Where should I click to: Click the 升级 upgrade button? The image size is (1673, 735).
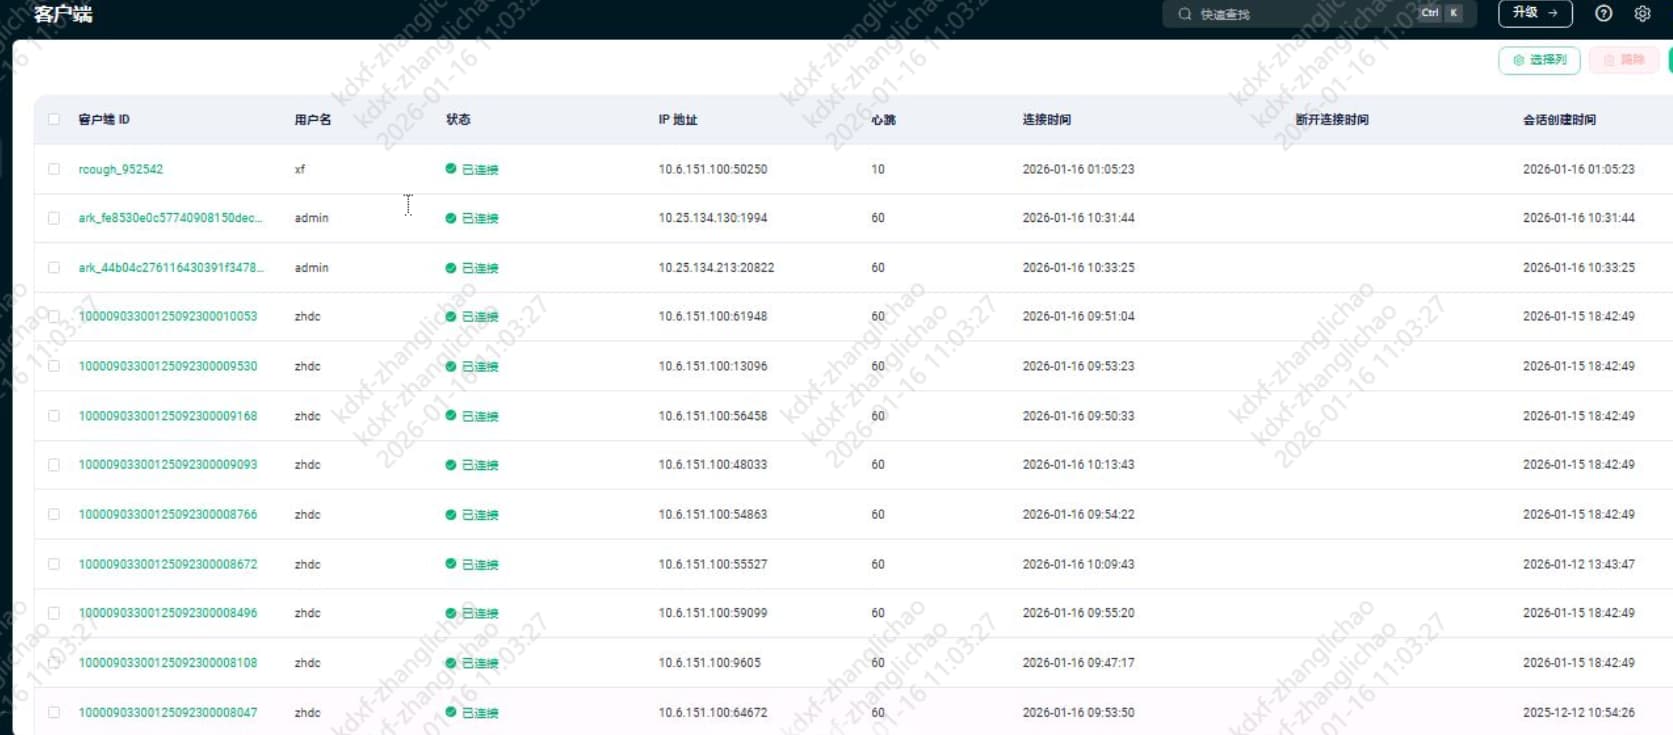[1534, 13]
